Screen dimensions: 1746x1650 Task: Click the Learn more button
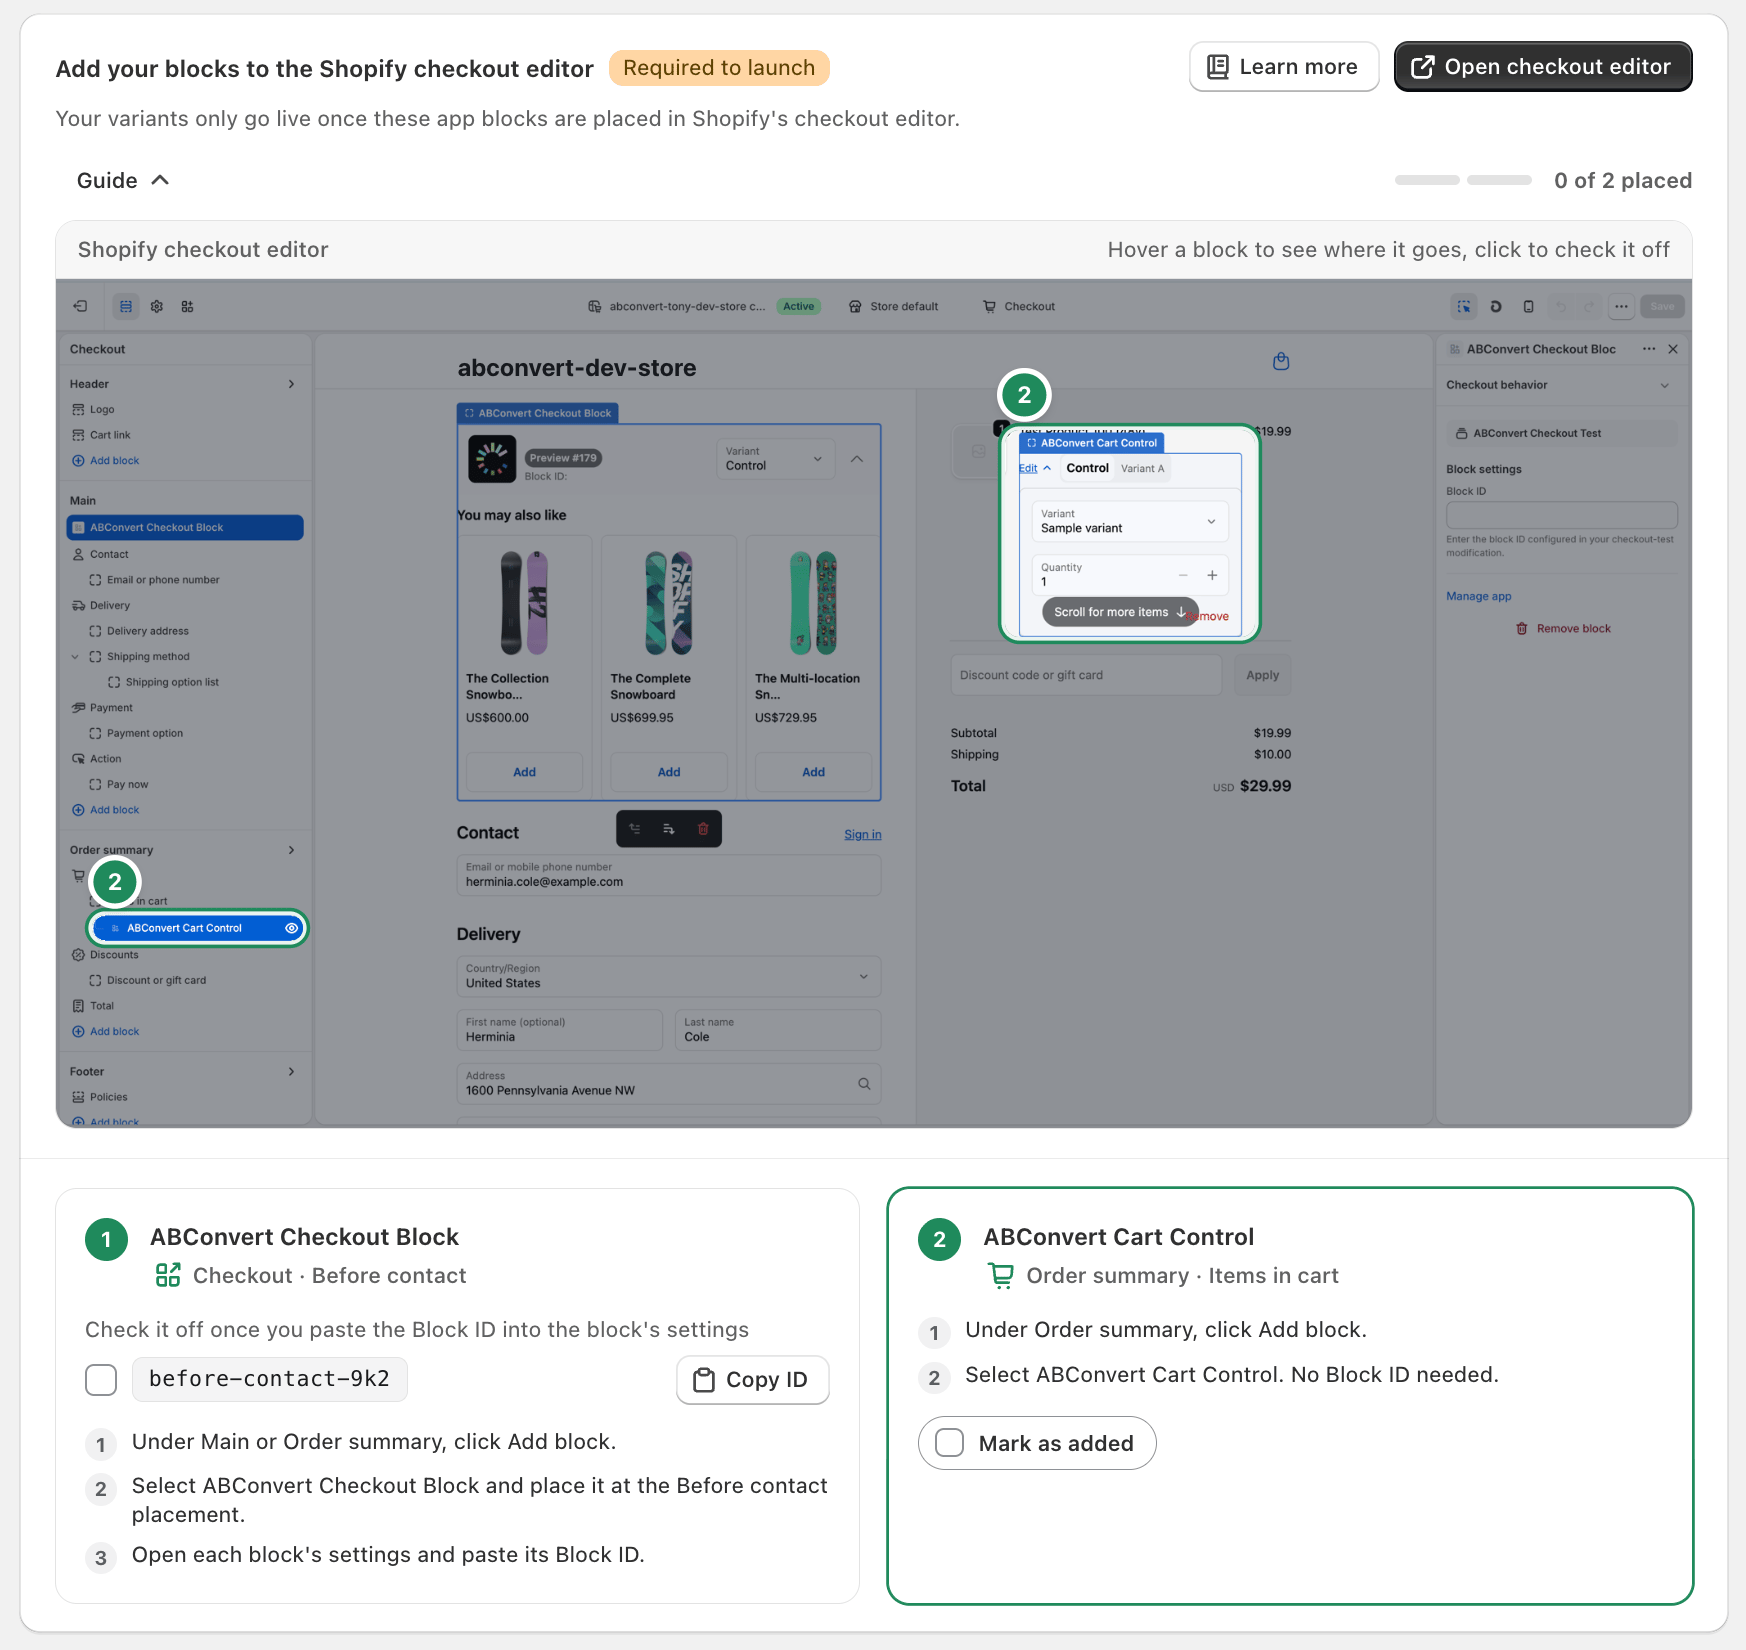point(1284,67)
